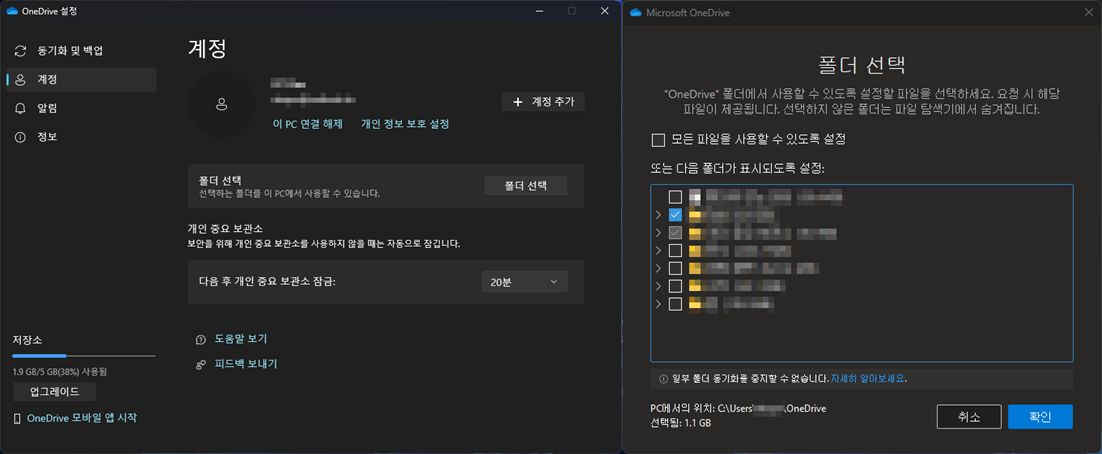
Task: Open 도움말 보기 link
Action: (241, 339)
